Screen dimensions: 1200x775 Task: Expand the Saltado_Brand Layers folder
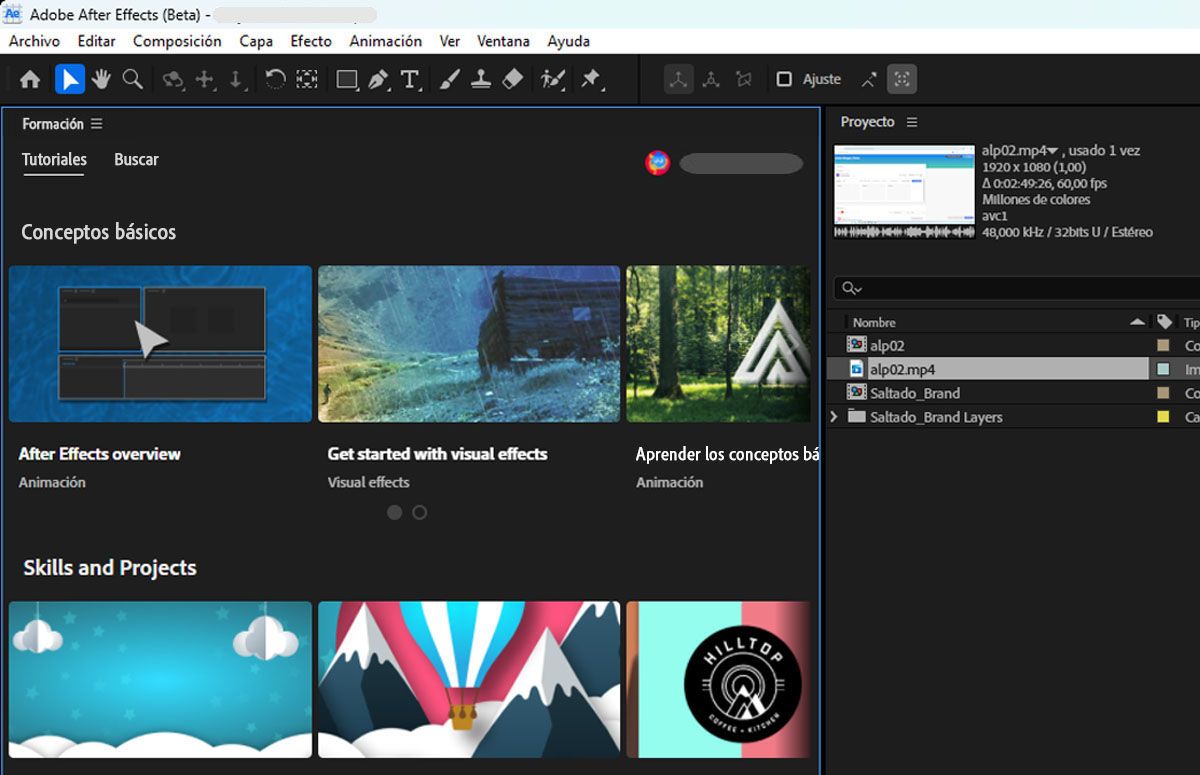pyautogui.click(x=834, y=417)
